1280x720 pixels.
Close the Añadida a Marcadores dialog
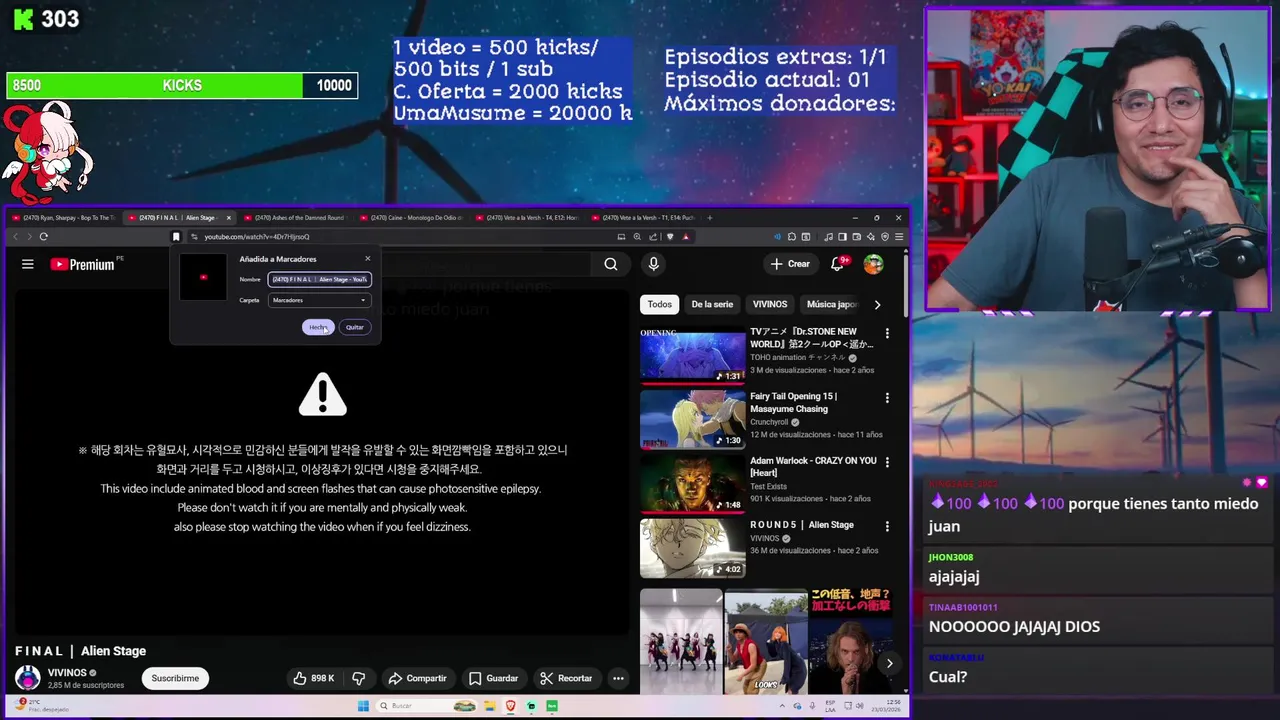(367, 259)
